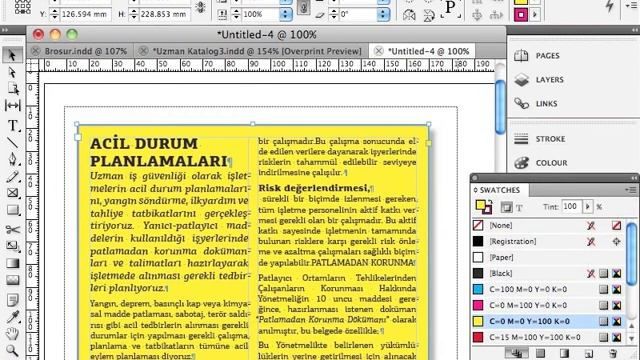
Task: Select the Pen tool
Action: [12, 159]
